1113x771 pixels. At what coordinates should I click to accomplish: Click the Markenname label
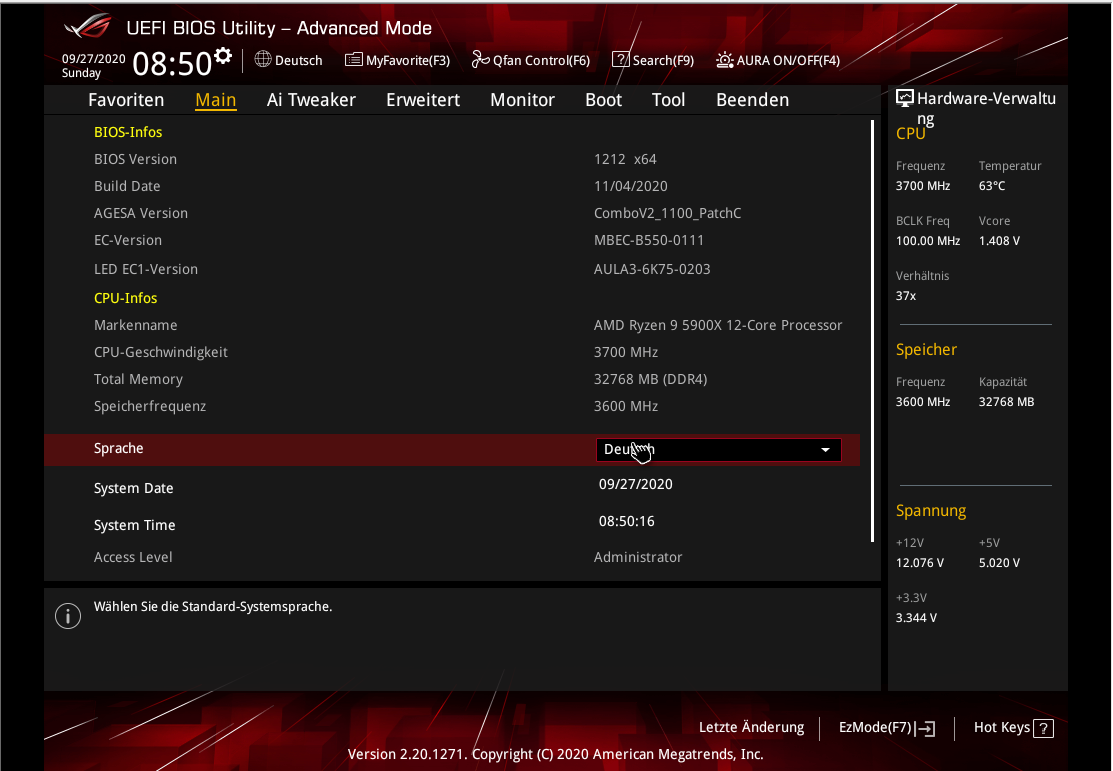136,325
